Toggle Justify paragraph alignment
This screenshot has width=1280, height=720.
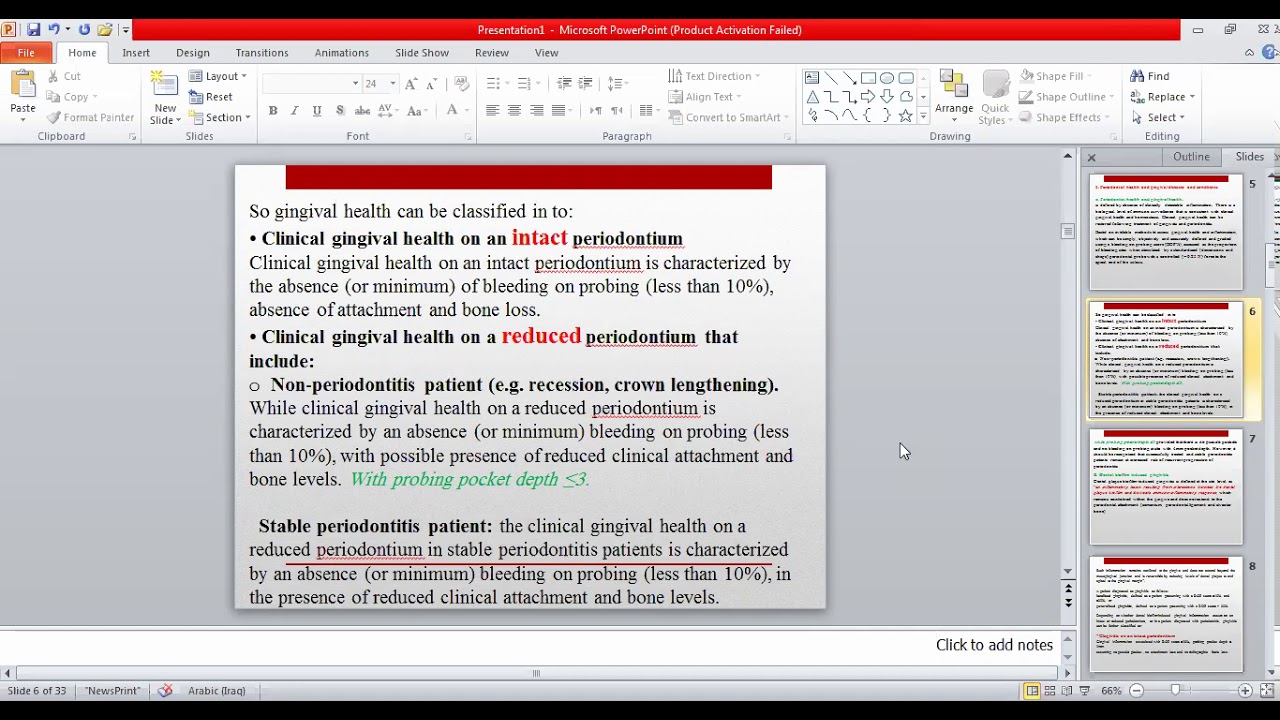tap(558, 111)
